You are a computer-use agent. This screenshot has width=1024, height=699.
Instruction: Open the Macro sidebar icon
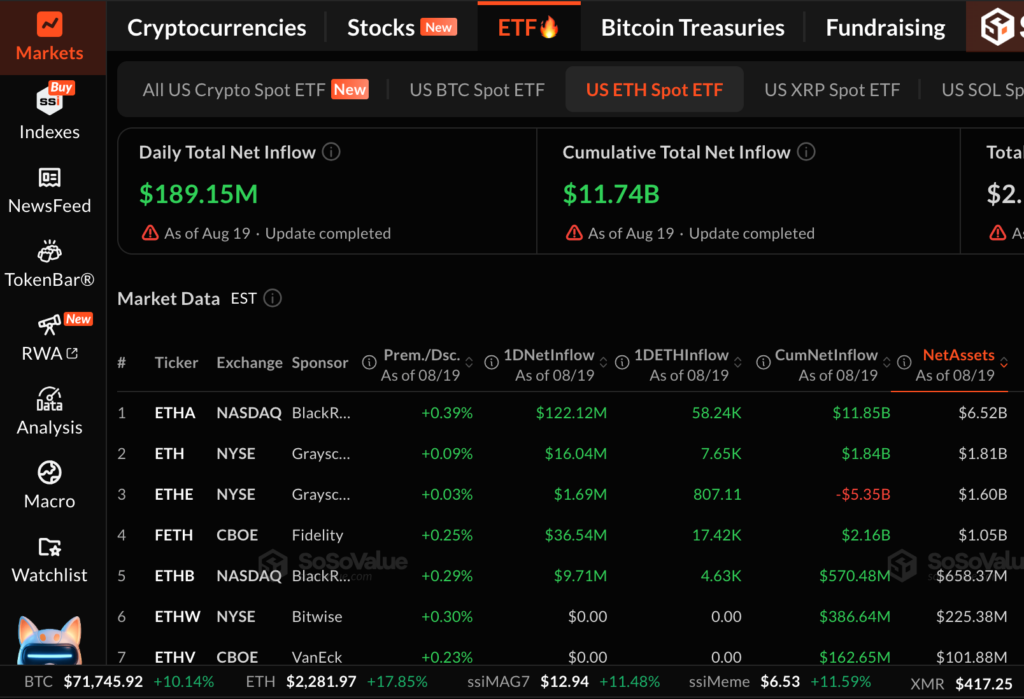click(50, 472)
